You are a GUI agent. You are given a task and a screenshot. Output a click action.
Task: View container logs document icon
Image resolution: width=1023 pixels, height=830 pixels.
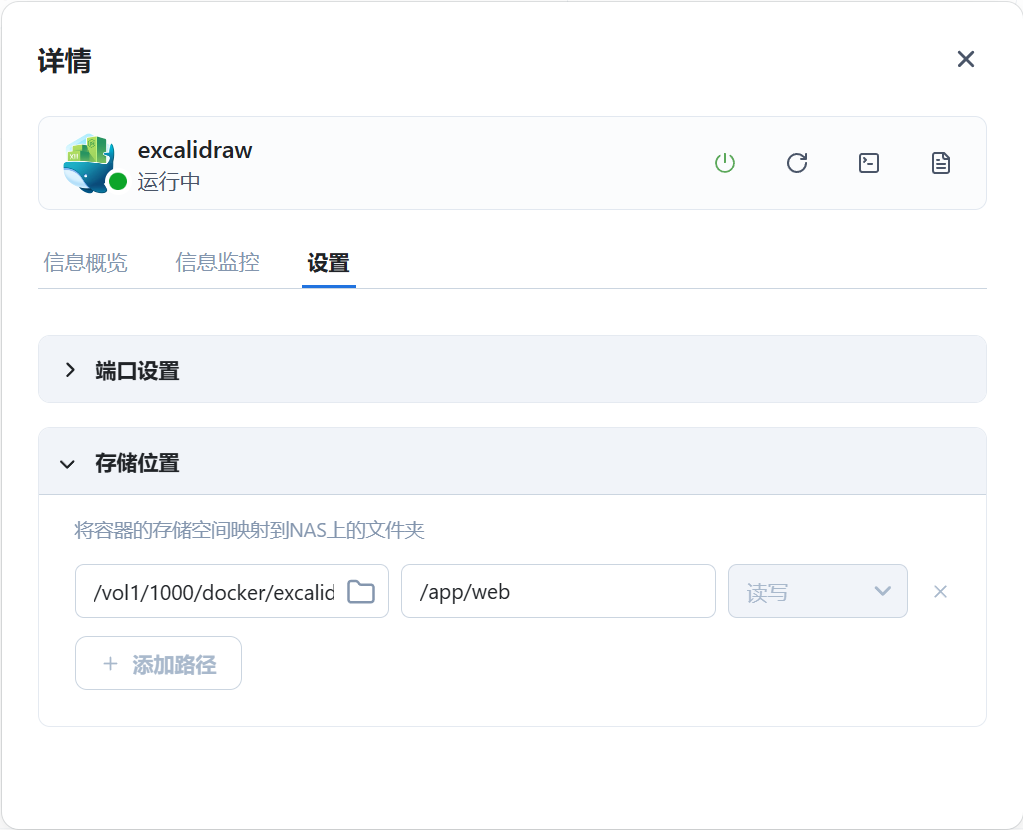(940, 162)
